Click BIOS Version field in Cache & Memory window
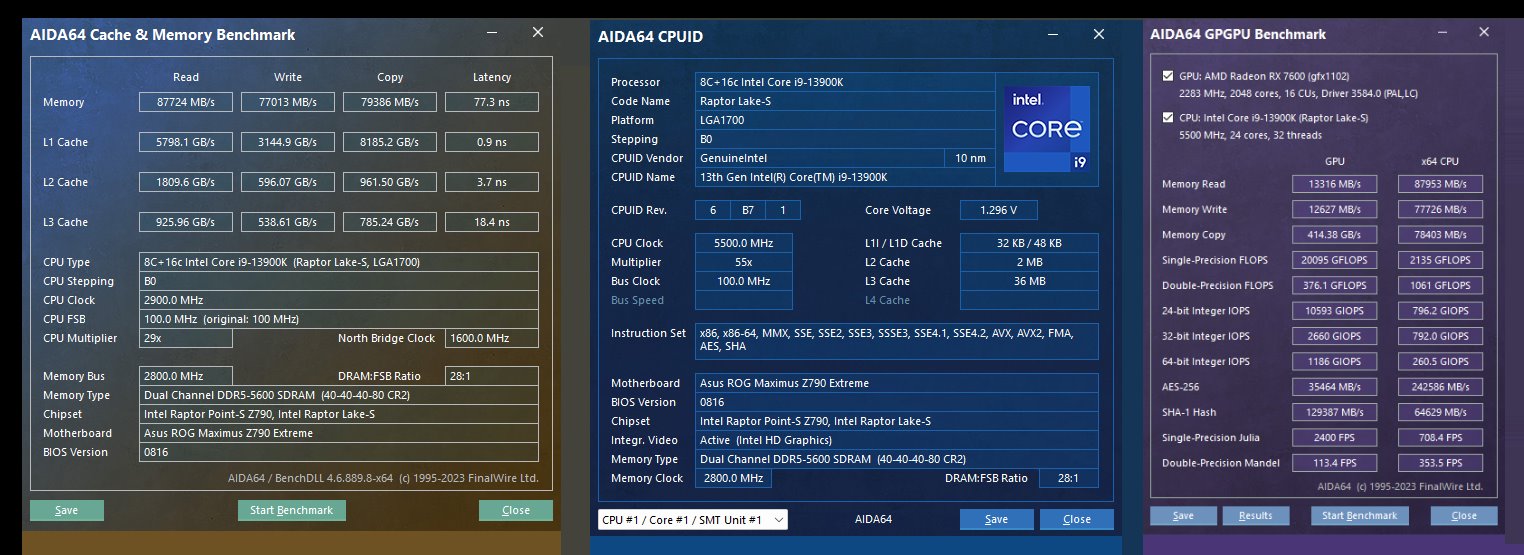1524x555 pixels. pyautogui.click(x=339, y=452)
